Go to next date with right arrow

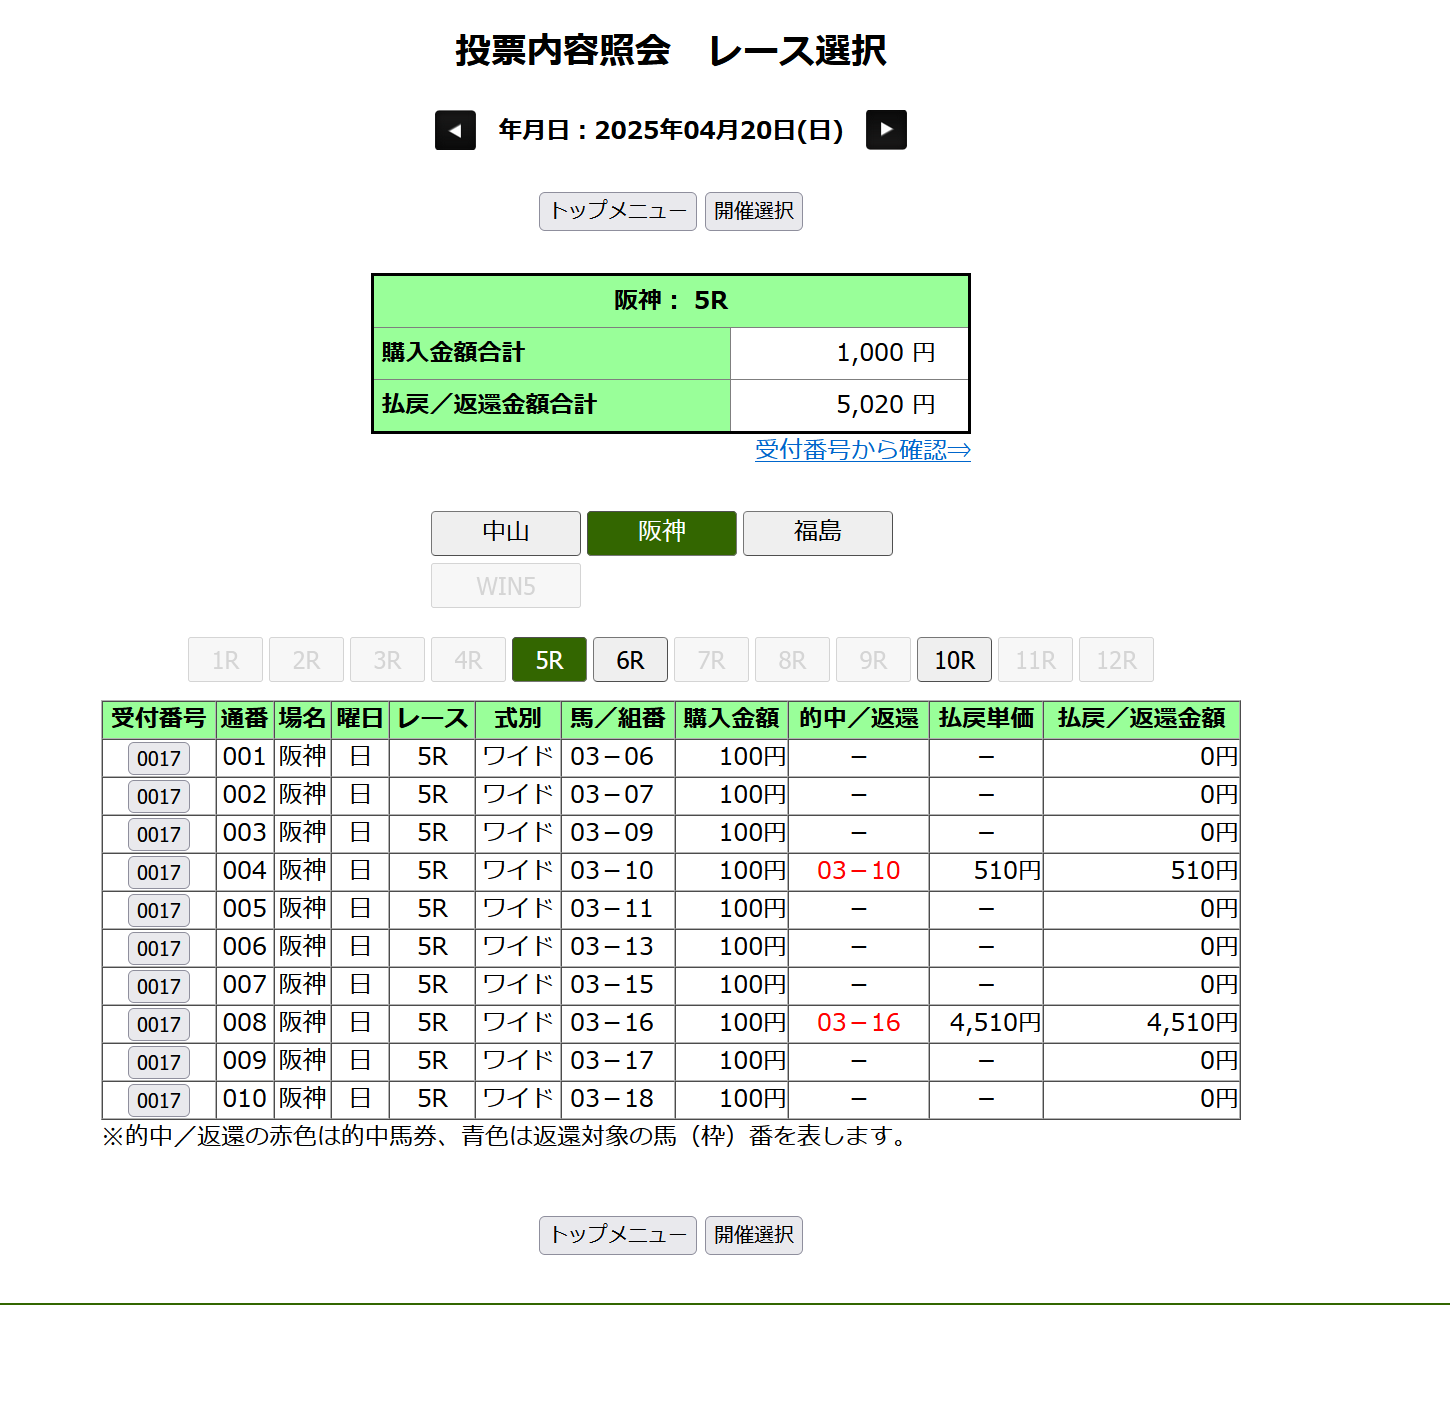(x=886, y=130)
